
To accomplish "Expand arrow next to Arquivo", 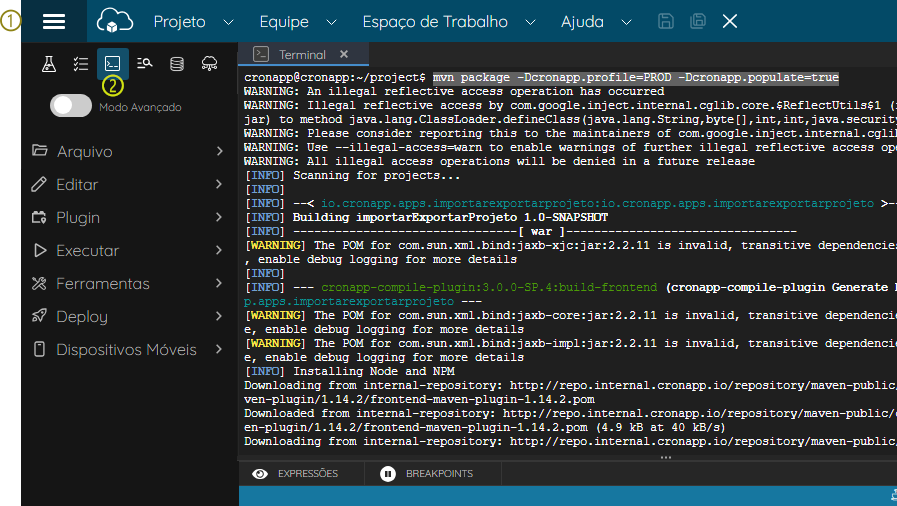I will [220, 151].
